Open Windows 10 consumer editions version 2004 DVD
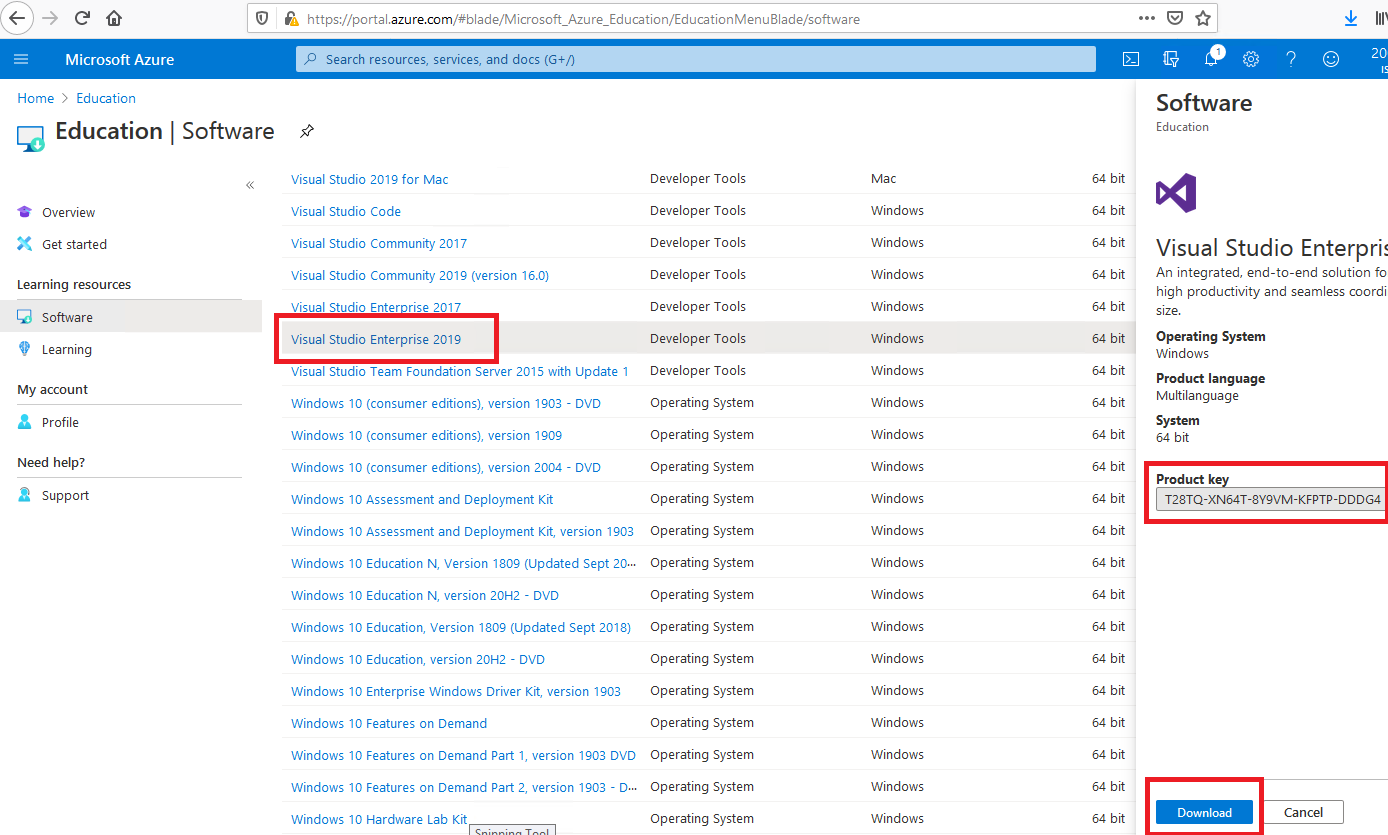 point(446,467)
